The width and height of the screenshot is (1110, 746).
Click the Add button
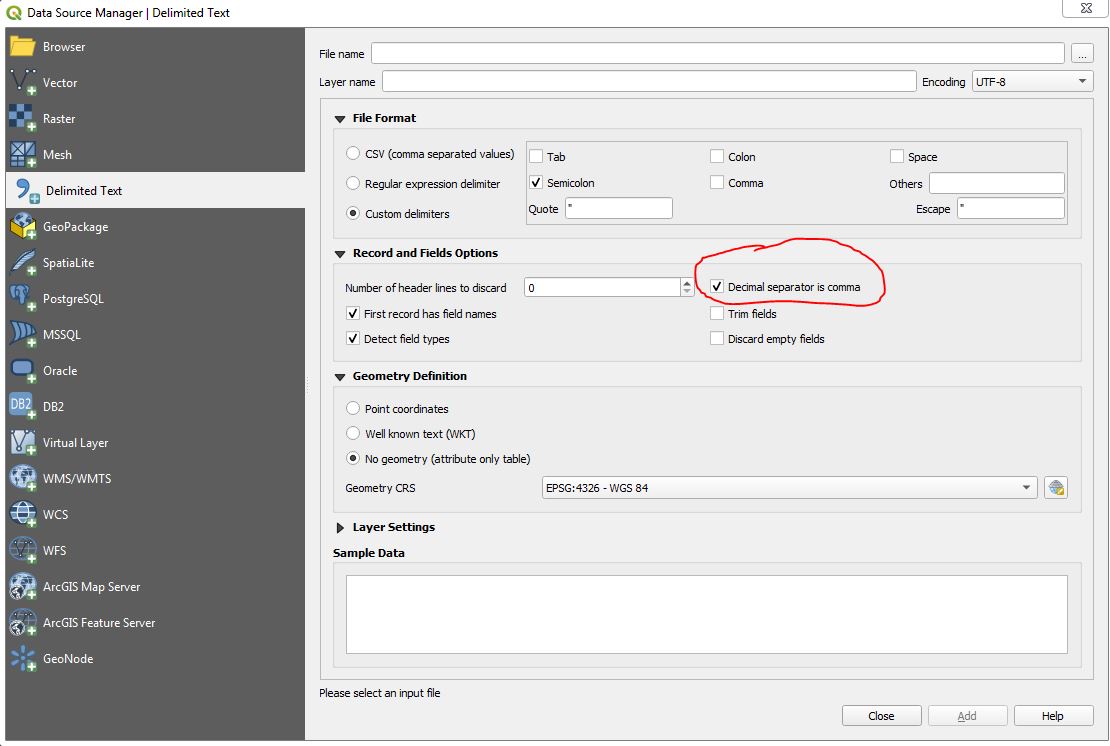click(x=967, y=716)
